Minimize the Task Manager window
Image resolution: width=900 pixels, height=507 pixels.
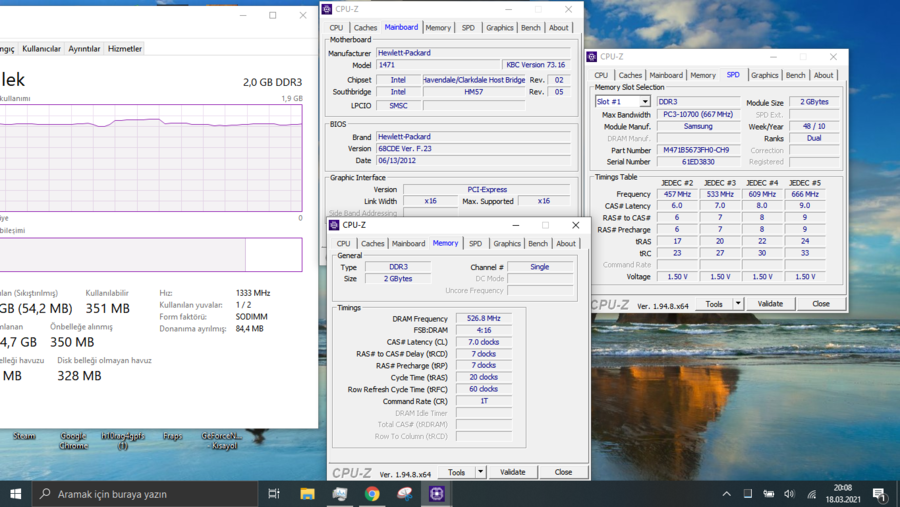(x=243, y=16)
